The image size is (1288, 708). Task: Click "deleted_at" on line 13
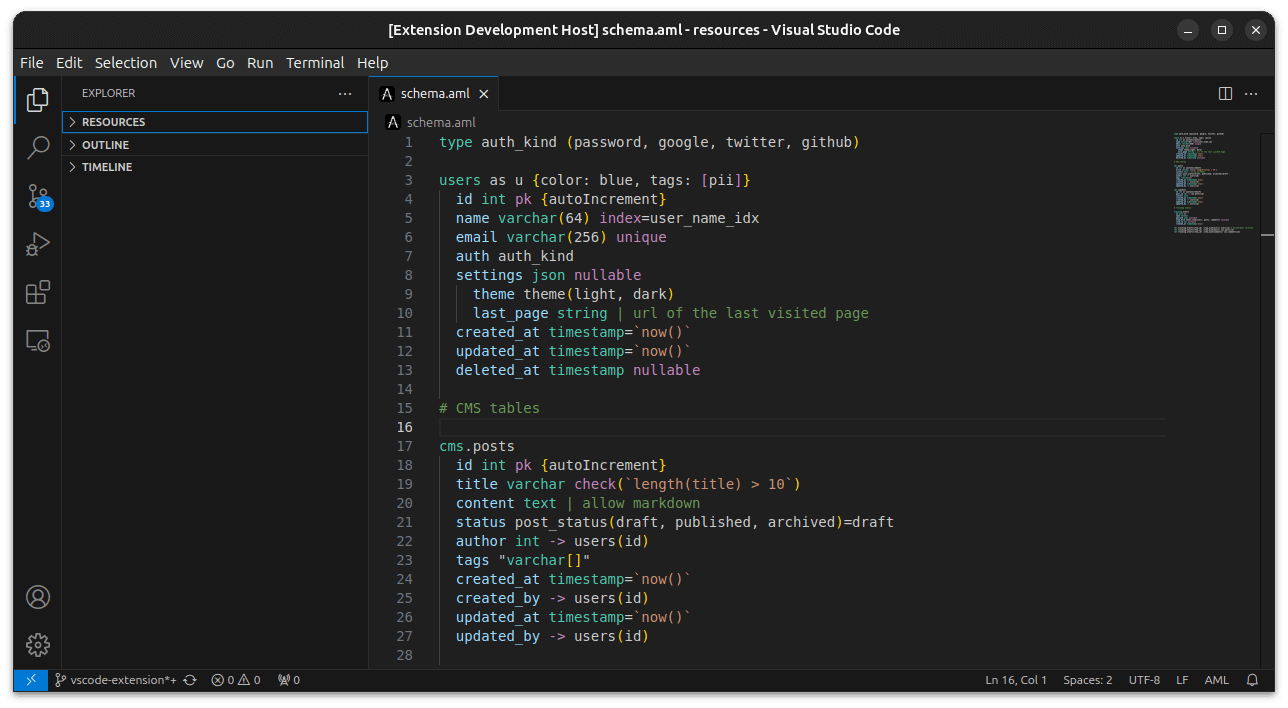coord(498,370)
